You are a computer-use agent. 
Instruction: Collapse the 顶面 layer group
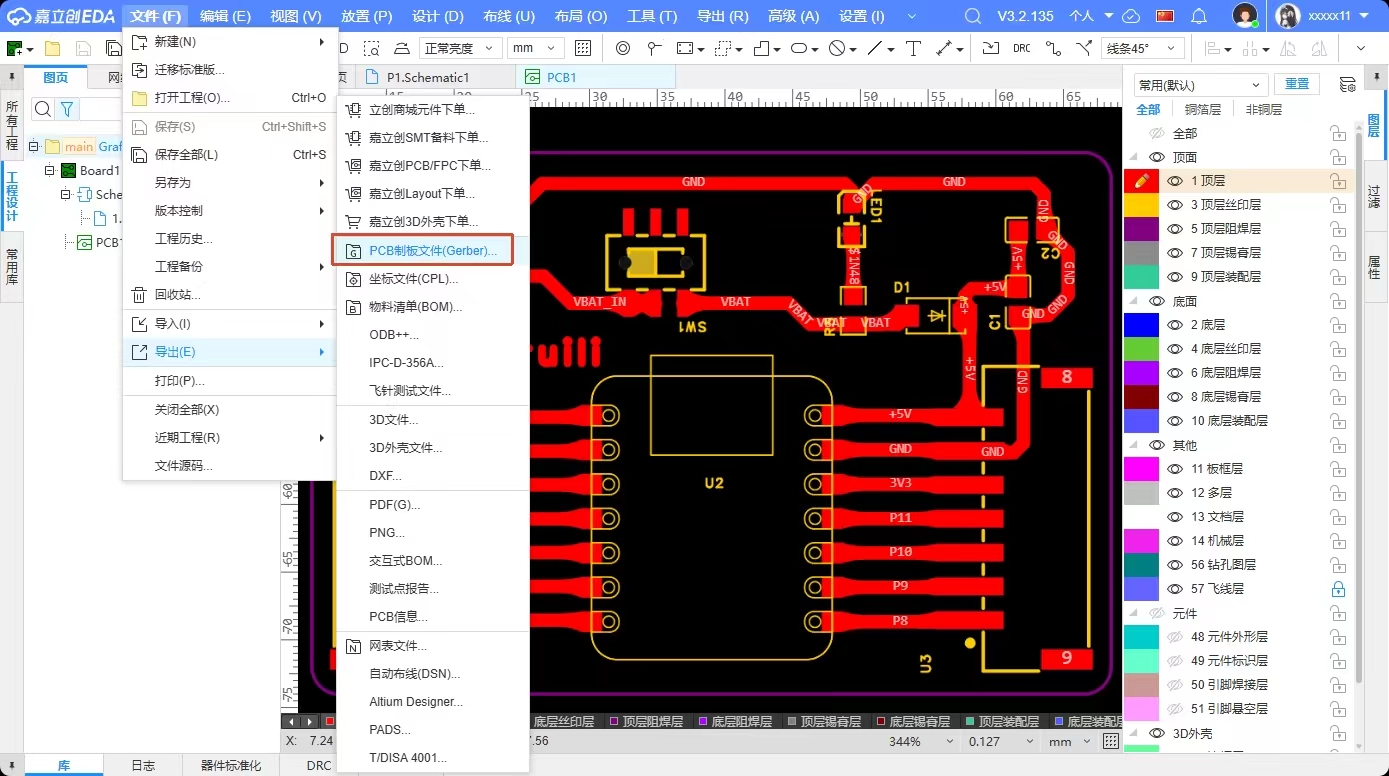click(x=1134, y=157)
